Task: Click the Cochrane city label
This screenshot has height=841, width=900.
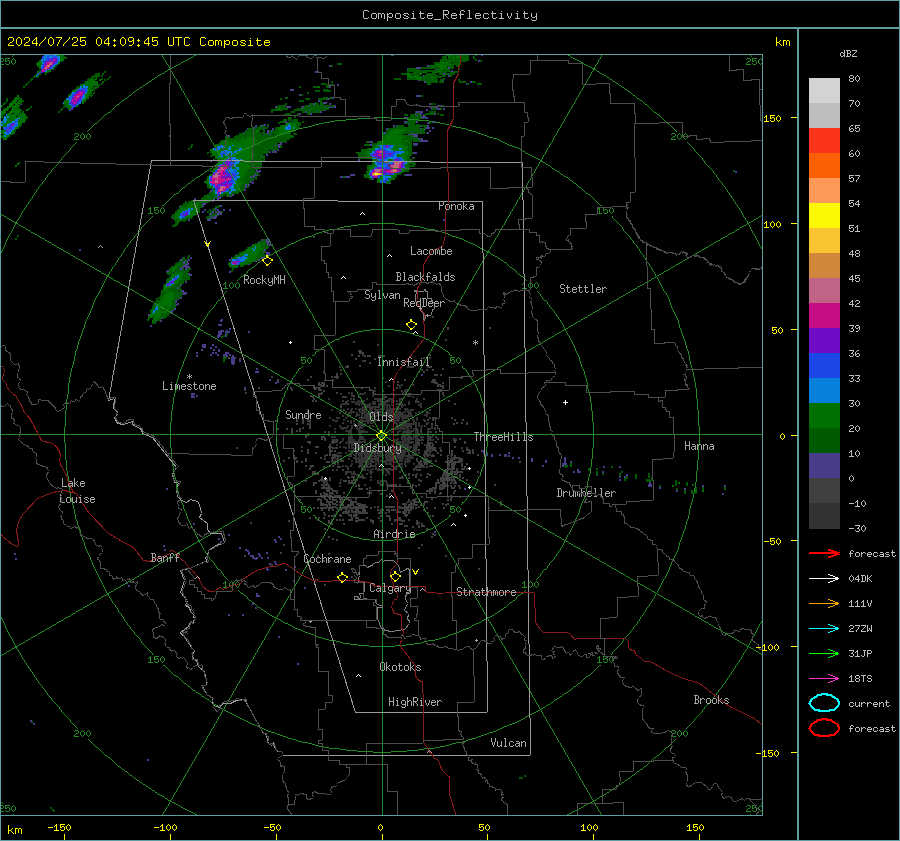Action: (x=327, y=559)
